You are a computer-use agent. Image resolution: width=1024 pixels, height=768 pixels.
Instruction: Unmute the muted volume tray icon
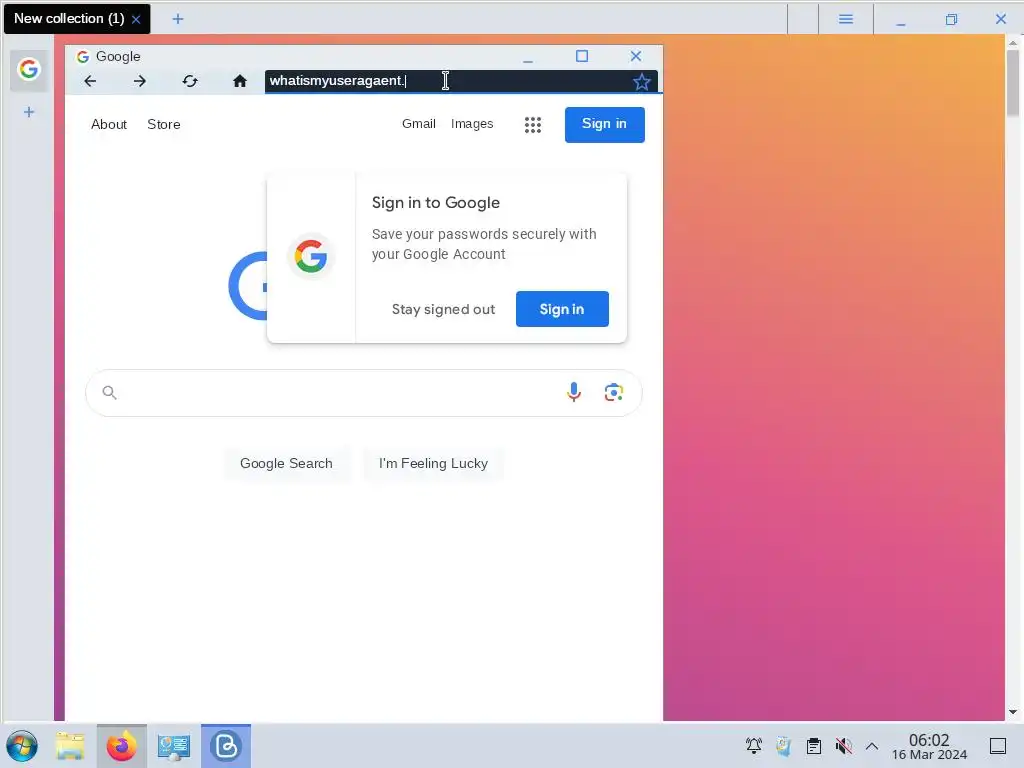(x=844, y=746)
